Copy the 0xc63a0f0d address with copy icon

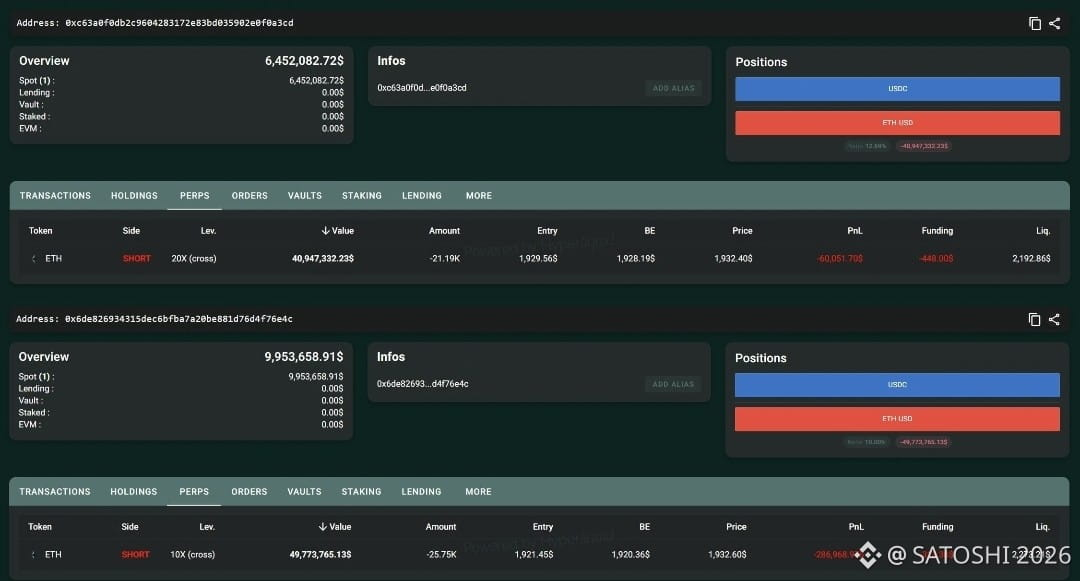(1035, 23)
